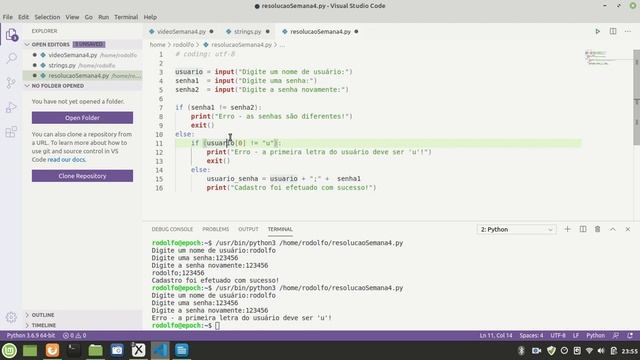640x360 pixels.
Task: Open the volume tray icon
Action: (601, 351)
